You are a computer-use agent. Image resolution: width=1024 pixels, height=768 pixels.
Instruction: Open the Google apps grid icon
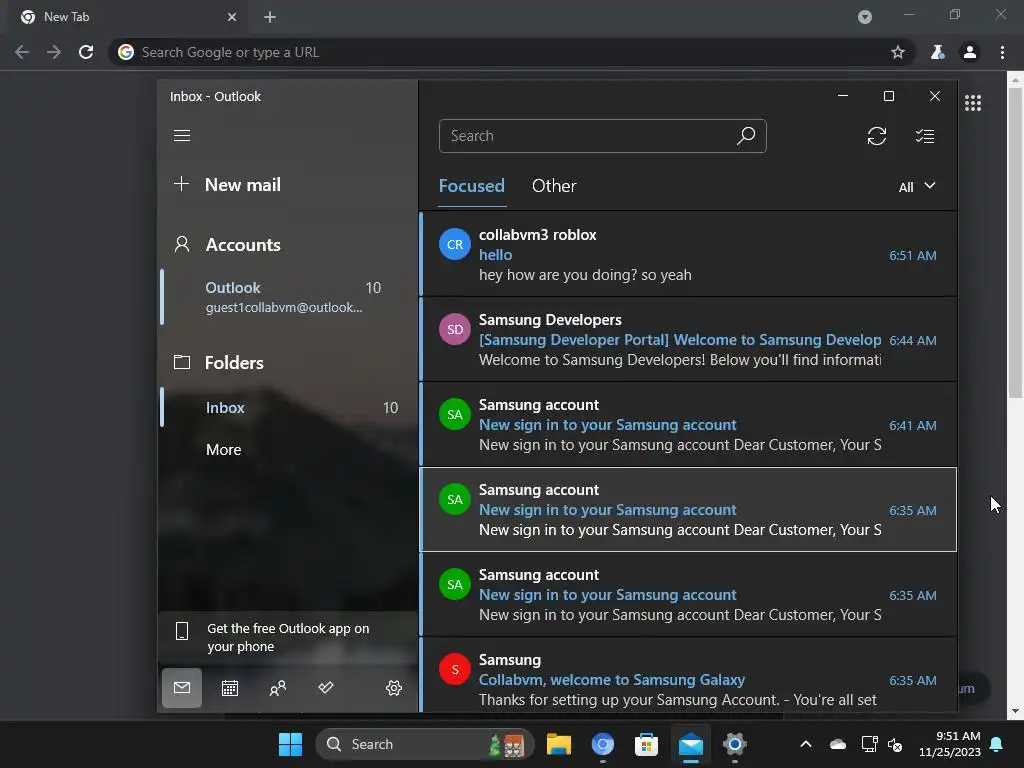(x=973, y=103)
